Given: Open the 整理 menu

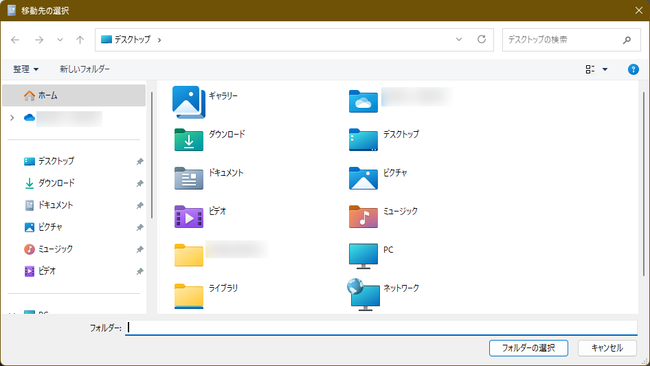Looking at the screenshot, I should (26, 69).
